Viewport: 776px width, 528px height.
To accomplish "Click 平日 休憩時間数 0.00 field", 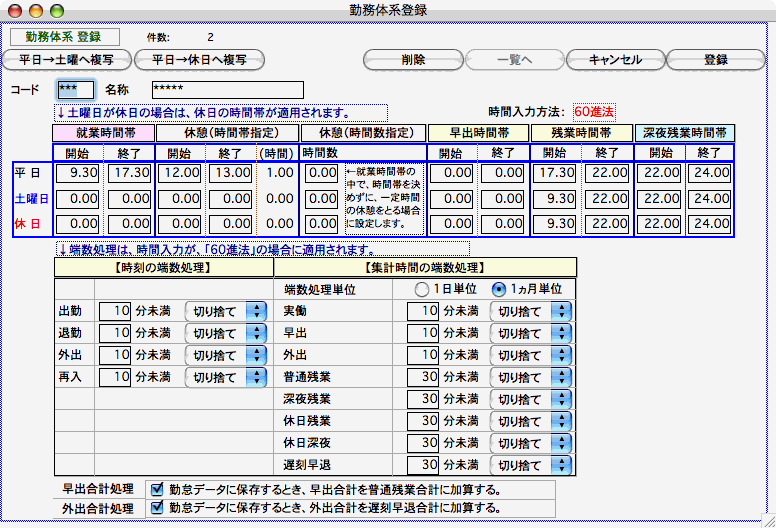I will pyautogui.click(x=321, y=173).
